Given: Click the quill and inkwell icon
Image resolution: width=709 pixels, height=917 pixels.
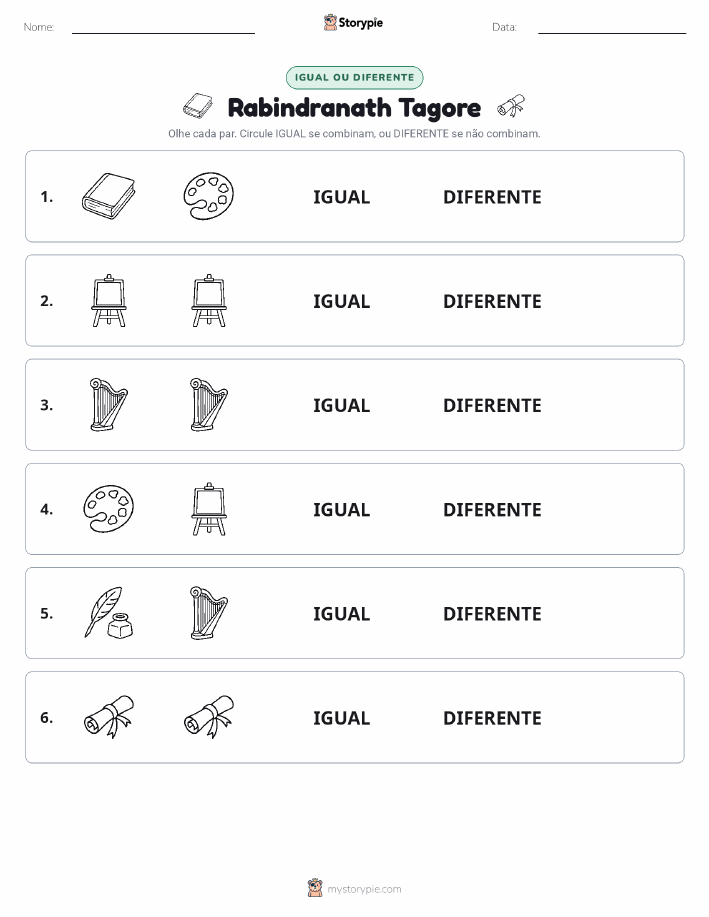Looking at the screenshot, I should (109, 613).
